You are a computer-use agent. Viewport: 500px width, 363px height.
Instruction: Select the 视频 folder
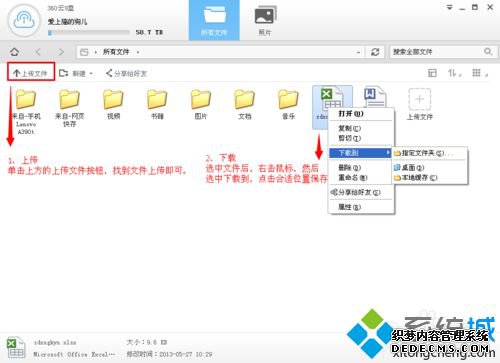pos(113,104)
